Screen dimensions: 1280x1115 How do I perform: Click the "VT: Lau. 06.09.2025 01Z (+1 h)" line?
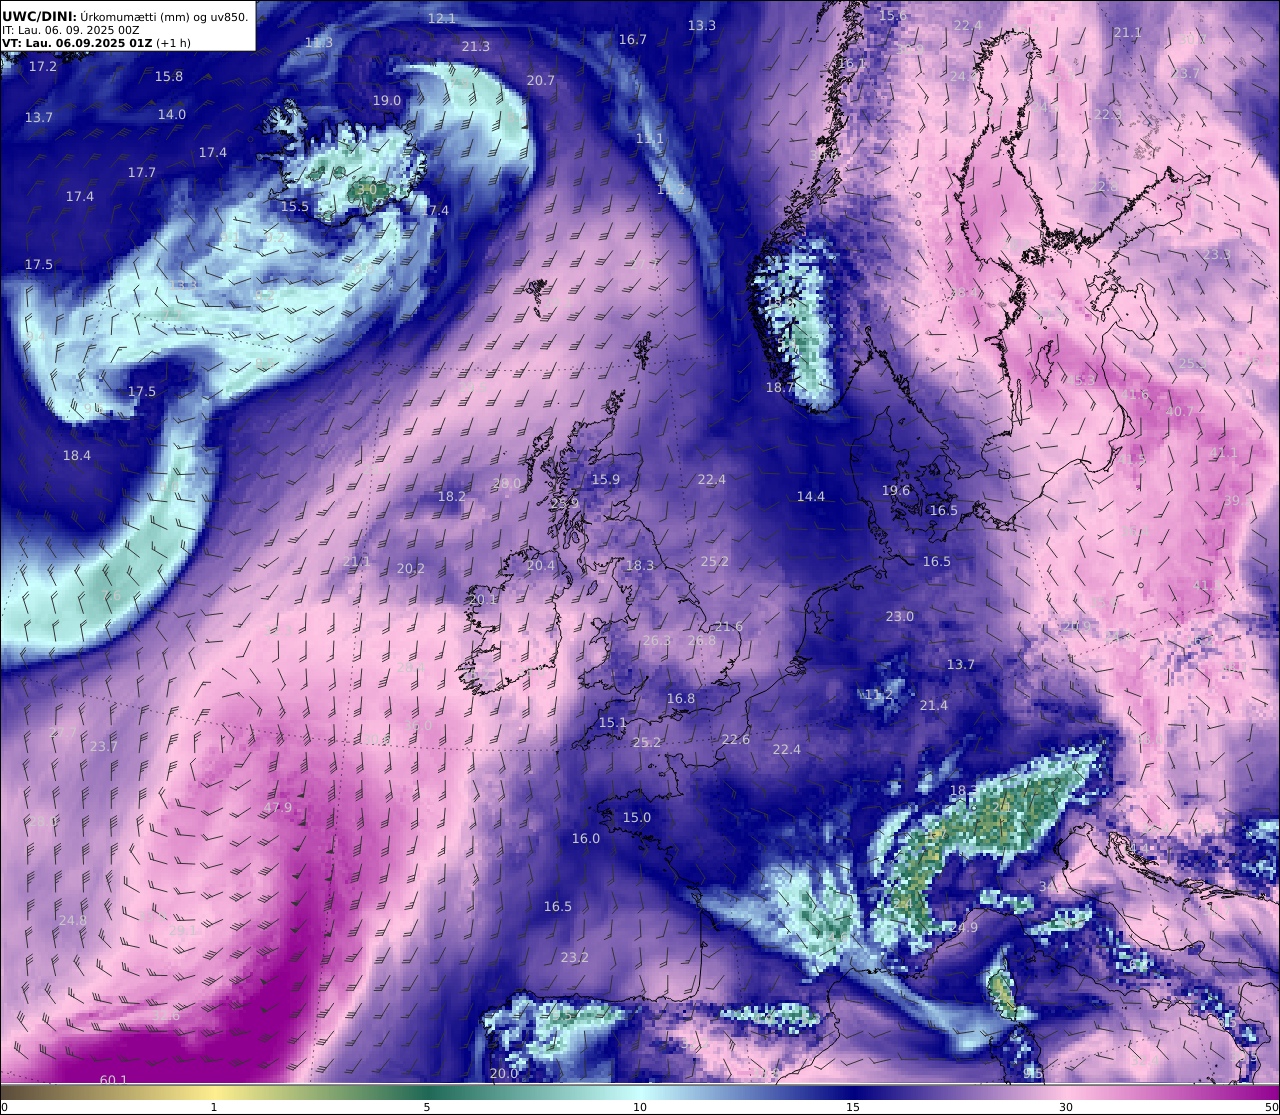tap(96, 43)
